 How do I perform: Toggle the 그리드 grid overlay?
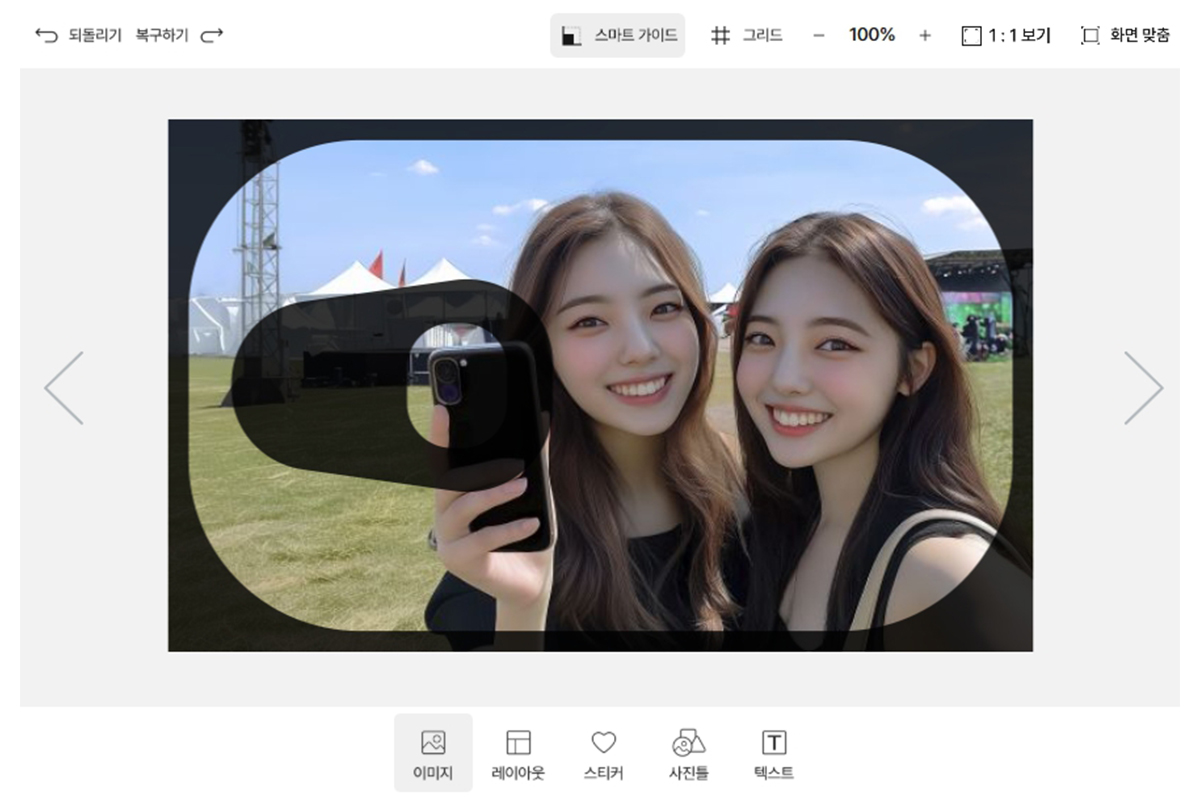[x=746, y=35]
